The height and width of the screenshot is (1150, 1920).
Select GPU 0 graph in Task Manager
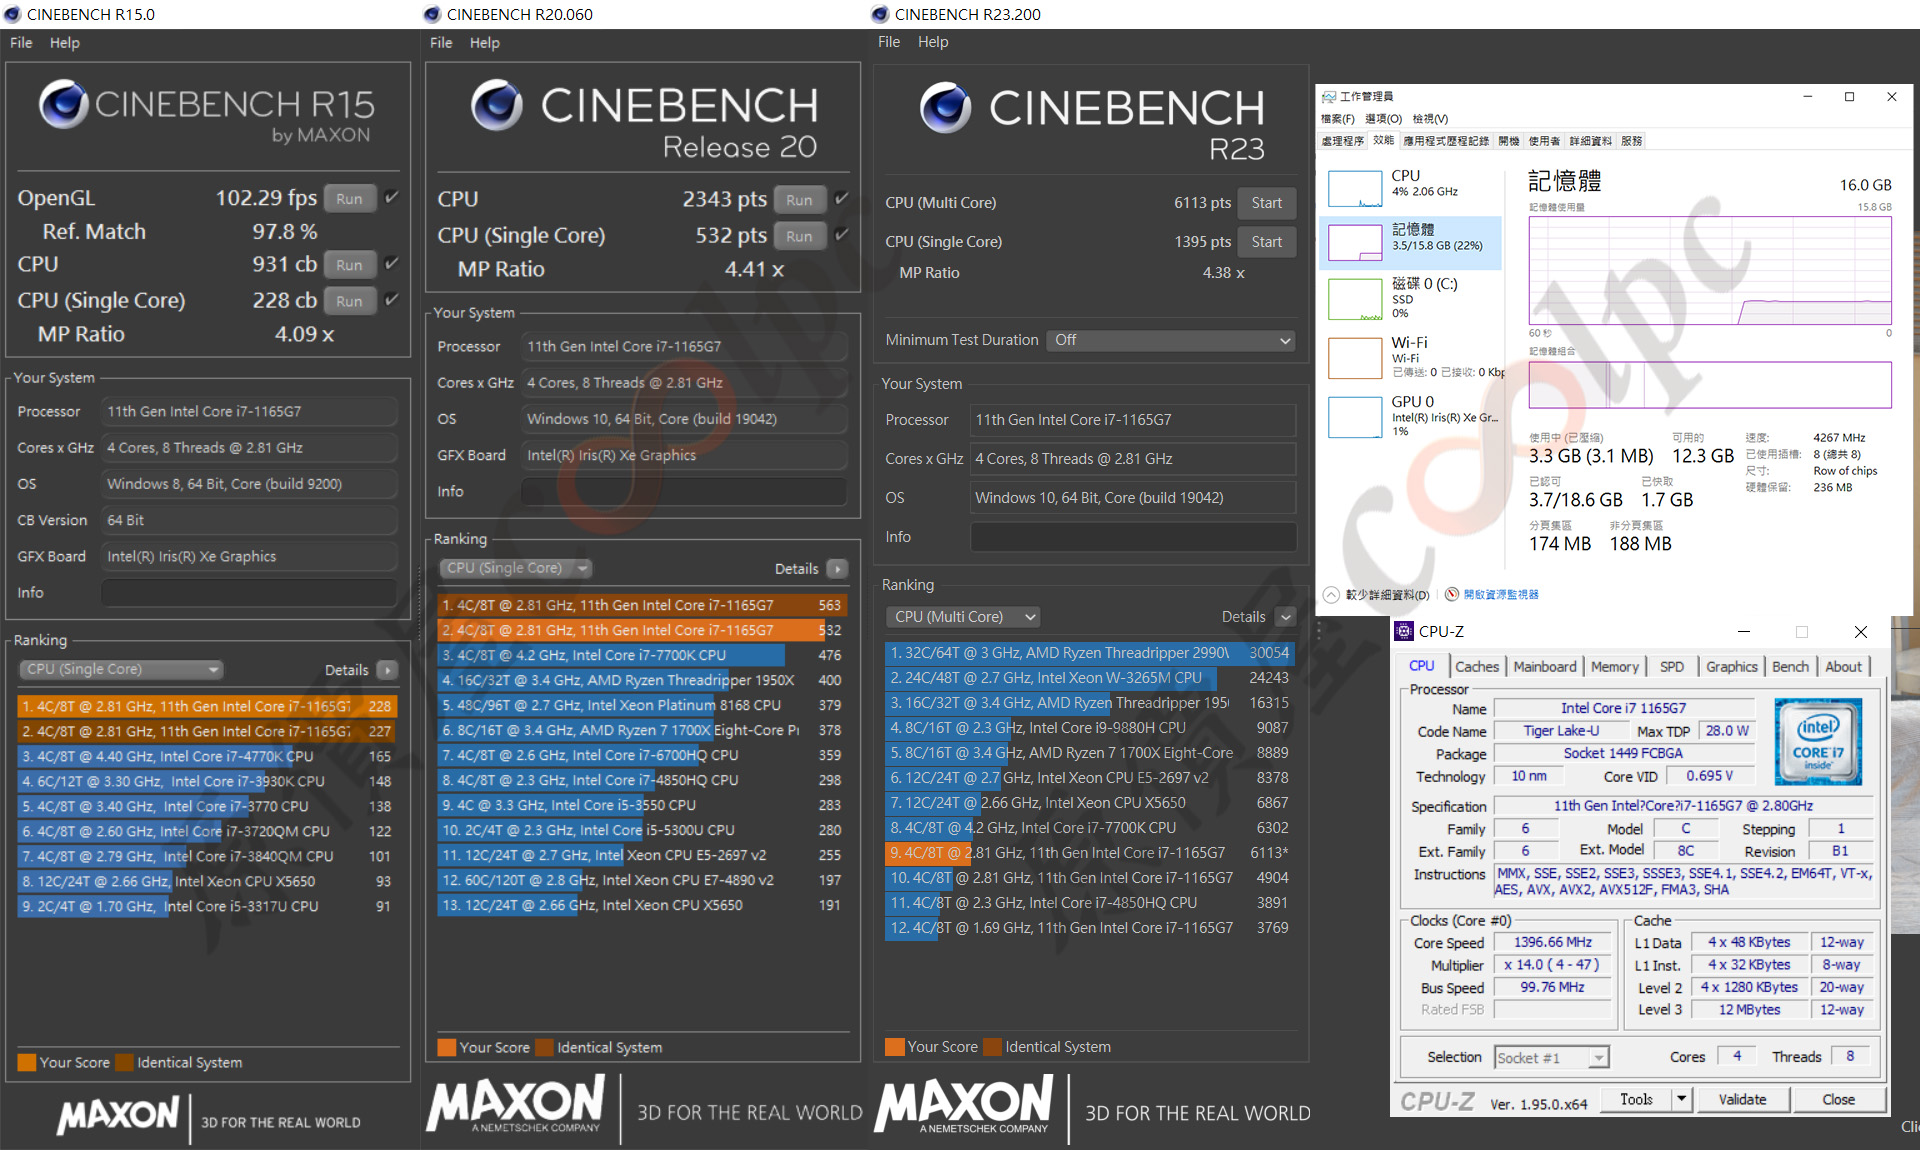pyautogui.click(x=1355, y=417)
